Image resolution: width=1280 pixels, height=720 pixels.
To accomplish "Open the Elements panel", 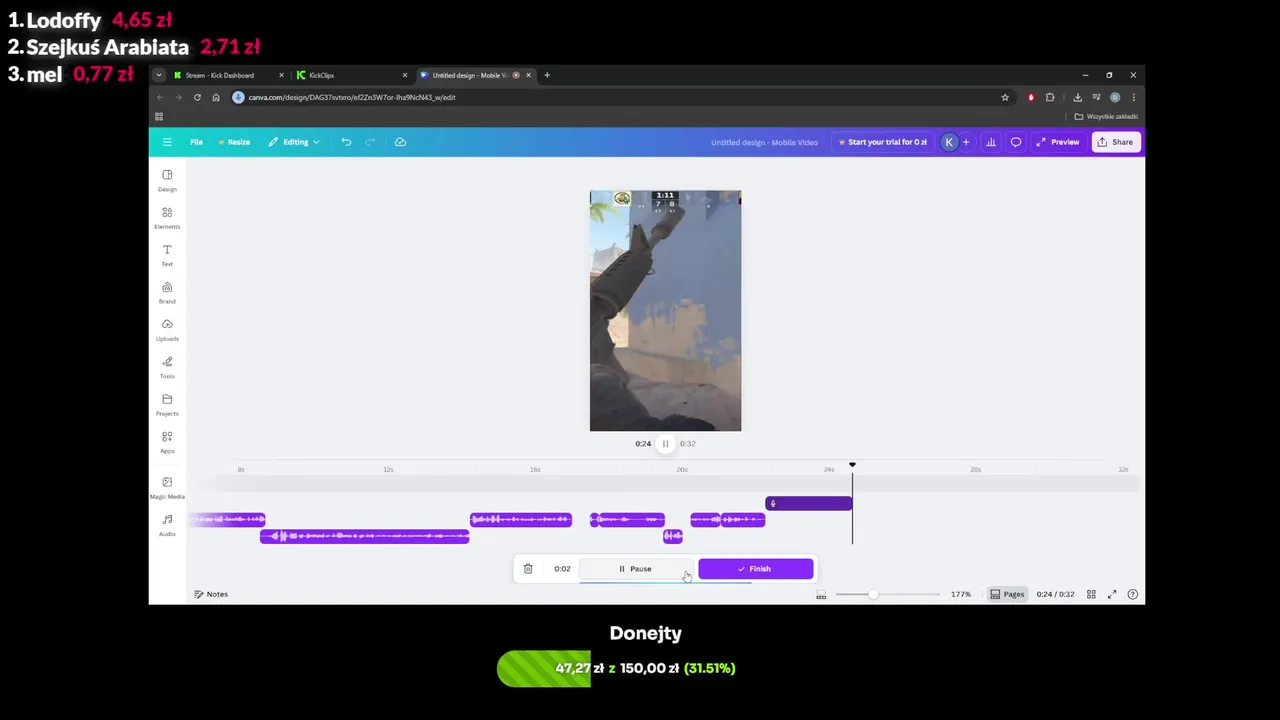I will [x=167, y=217].
